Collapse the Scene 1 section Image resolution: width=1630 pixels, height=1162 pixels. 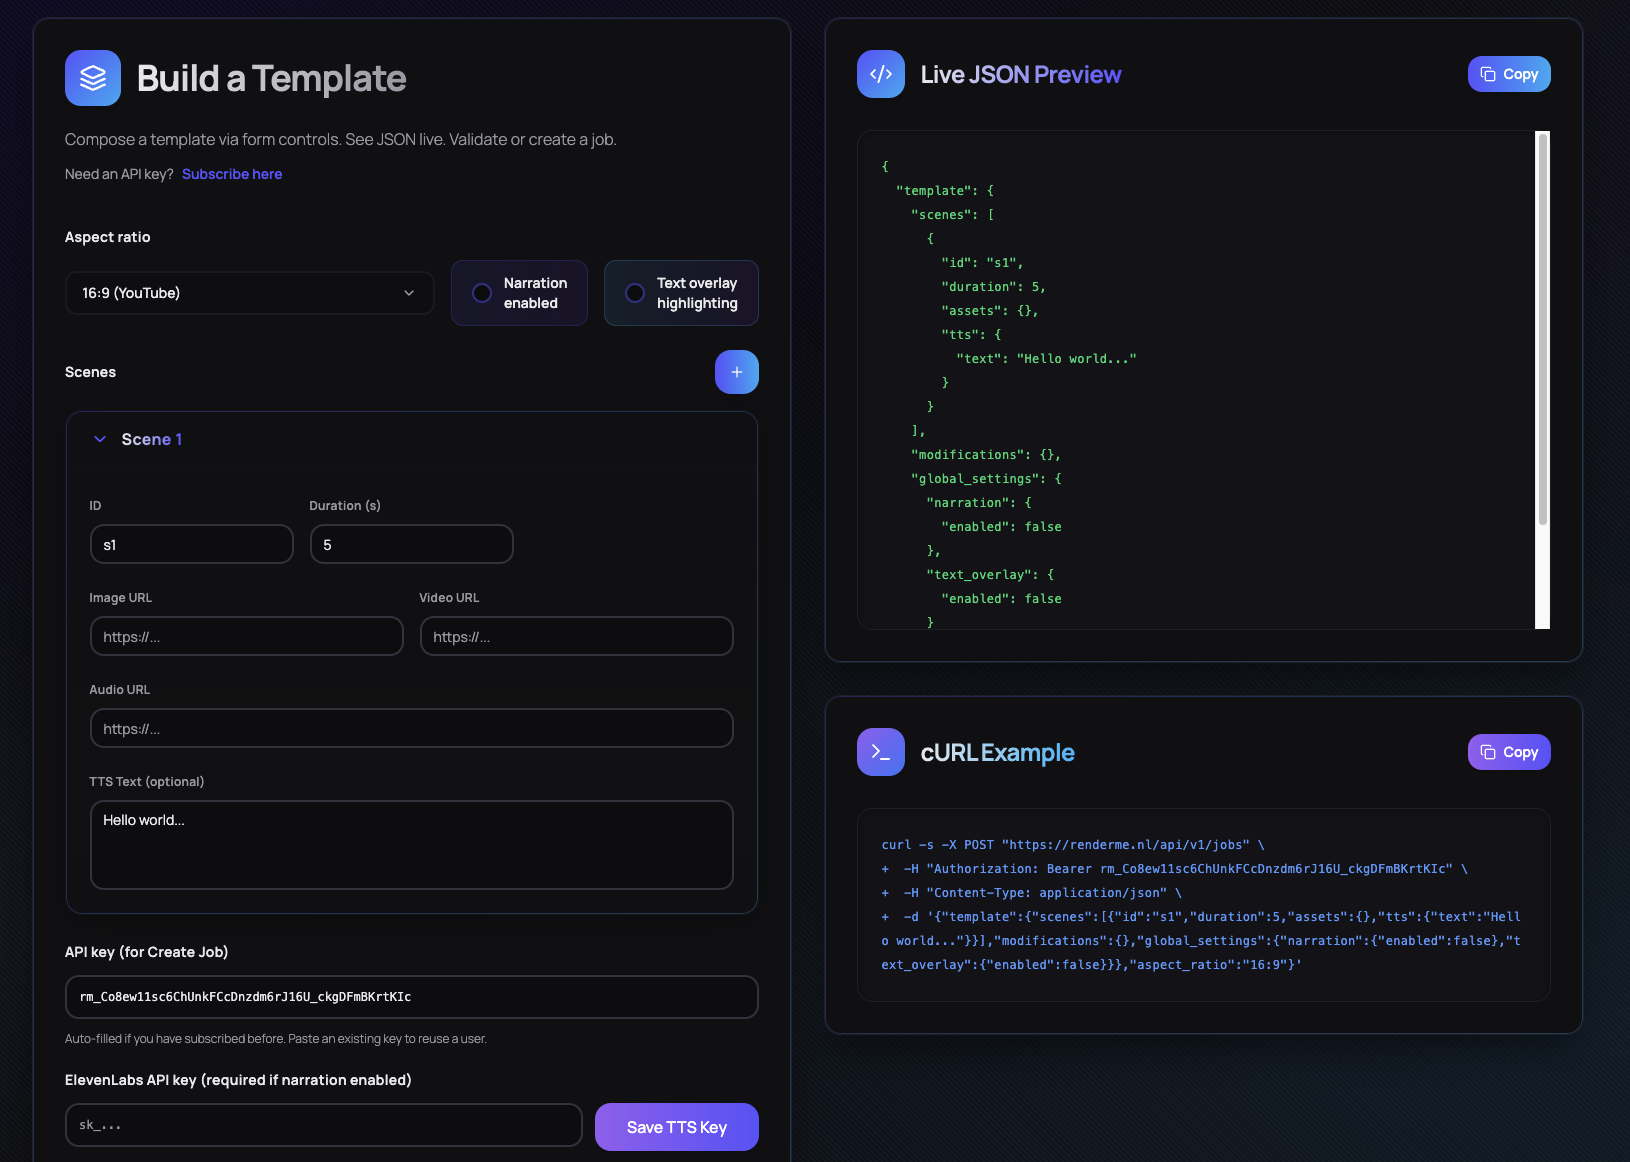coord(99,438)
